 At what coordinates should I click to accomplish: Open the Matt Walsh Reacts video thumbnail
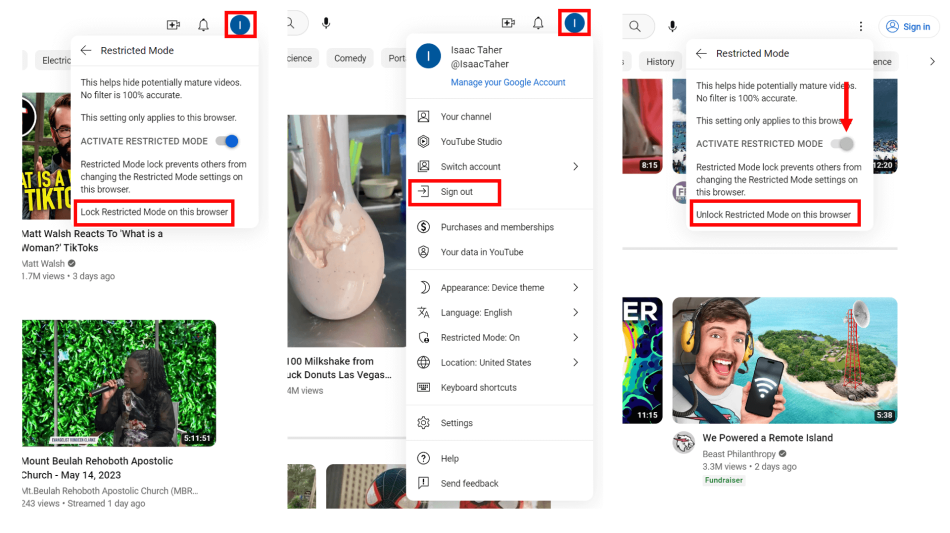pos(46,156)
